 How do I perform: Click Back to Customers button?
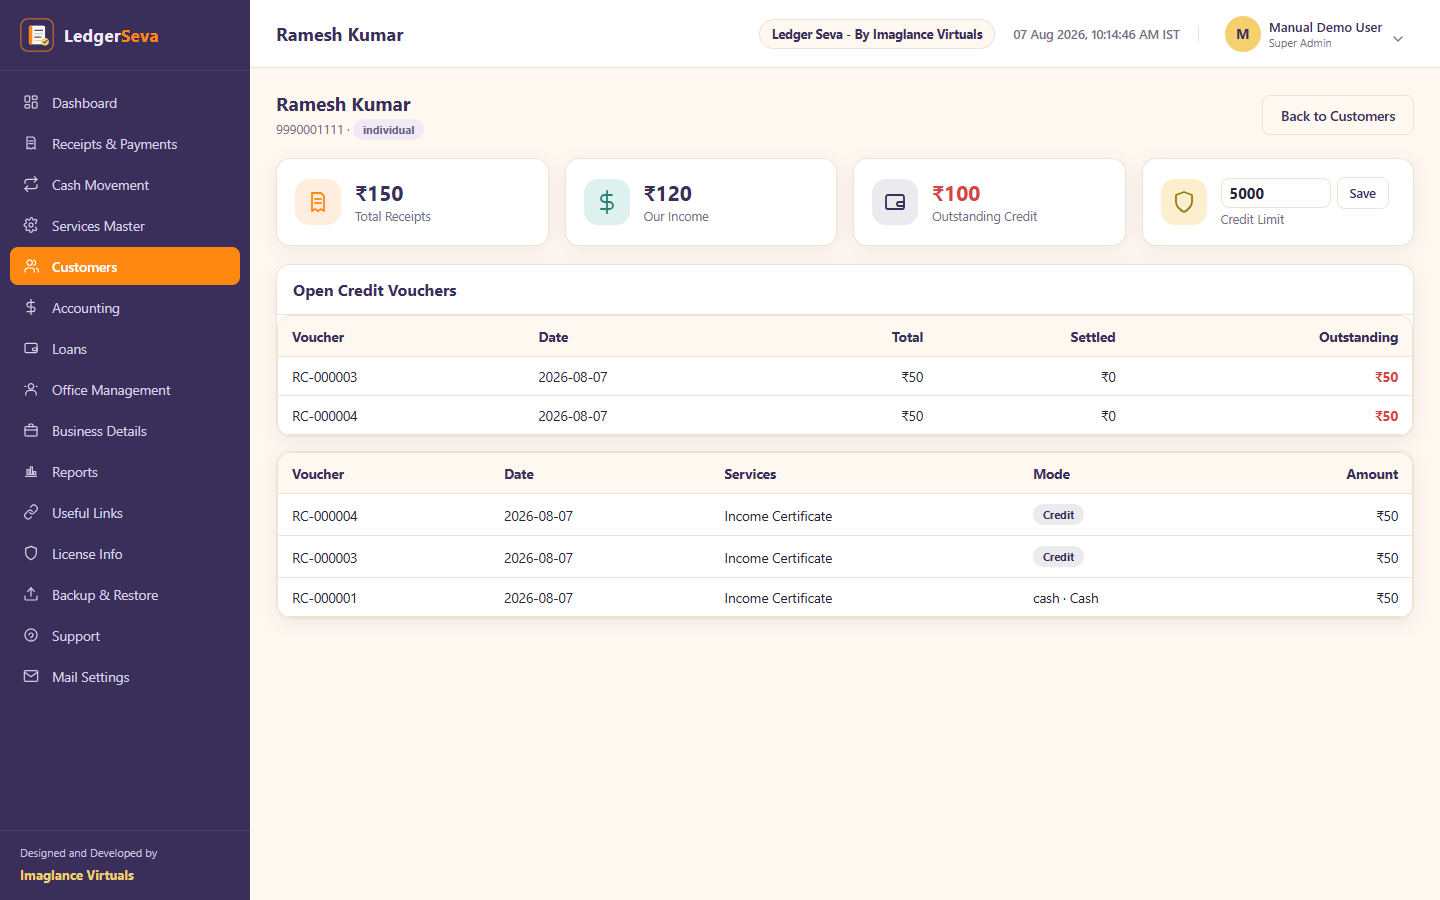pyautogui.click(x=1338, y=115)
